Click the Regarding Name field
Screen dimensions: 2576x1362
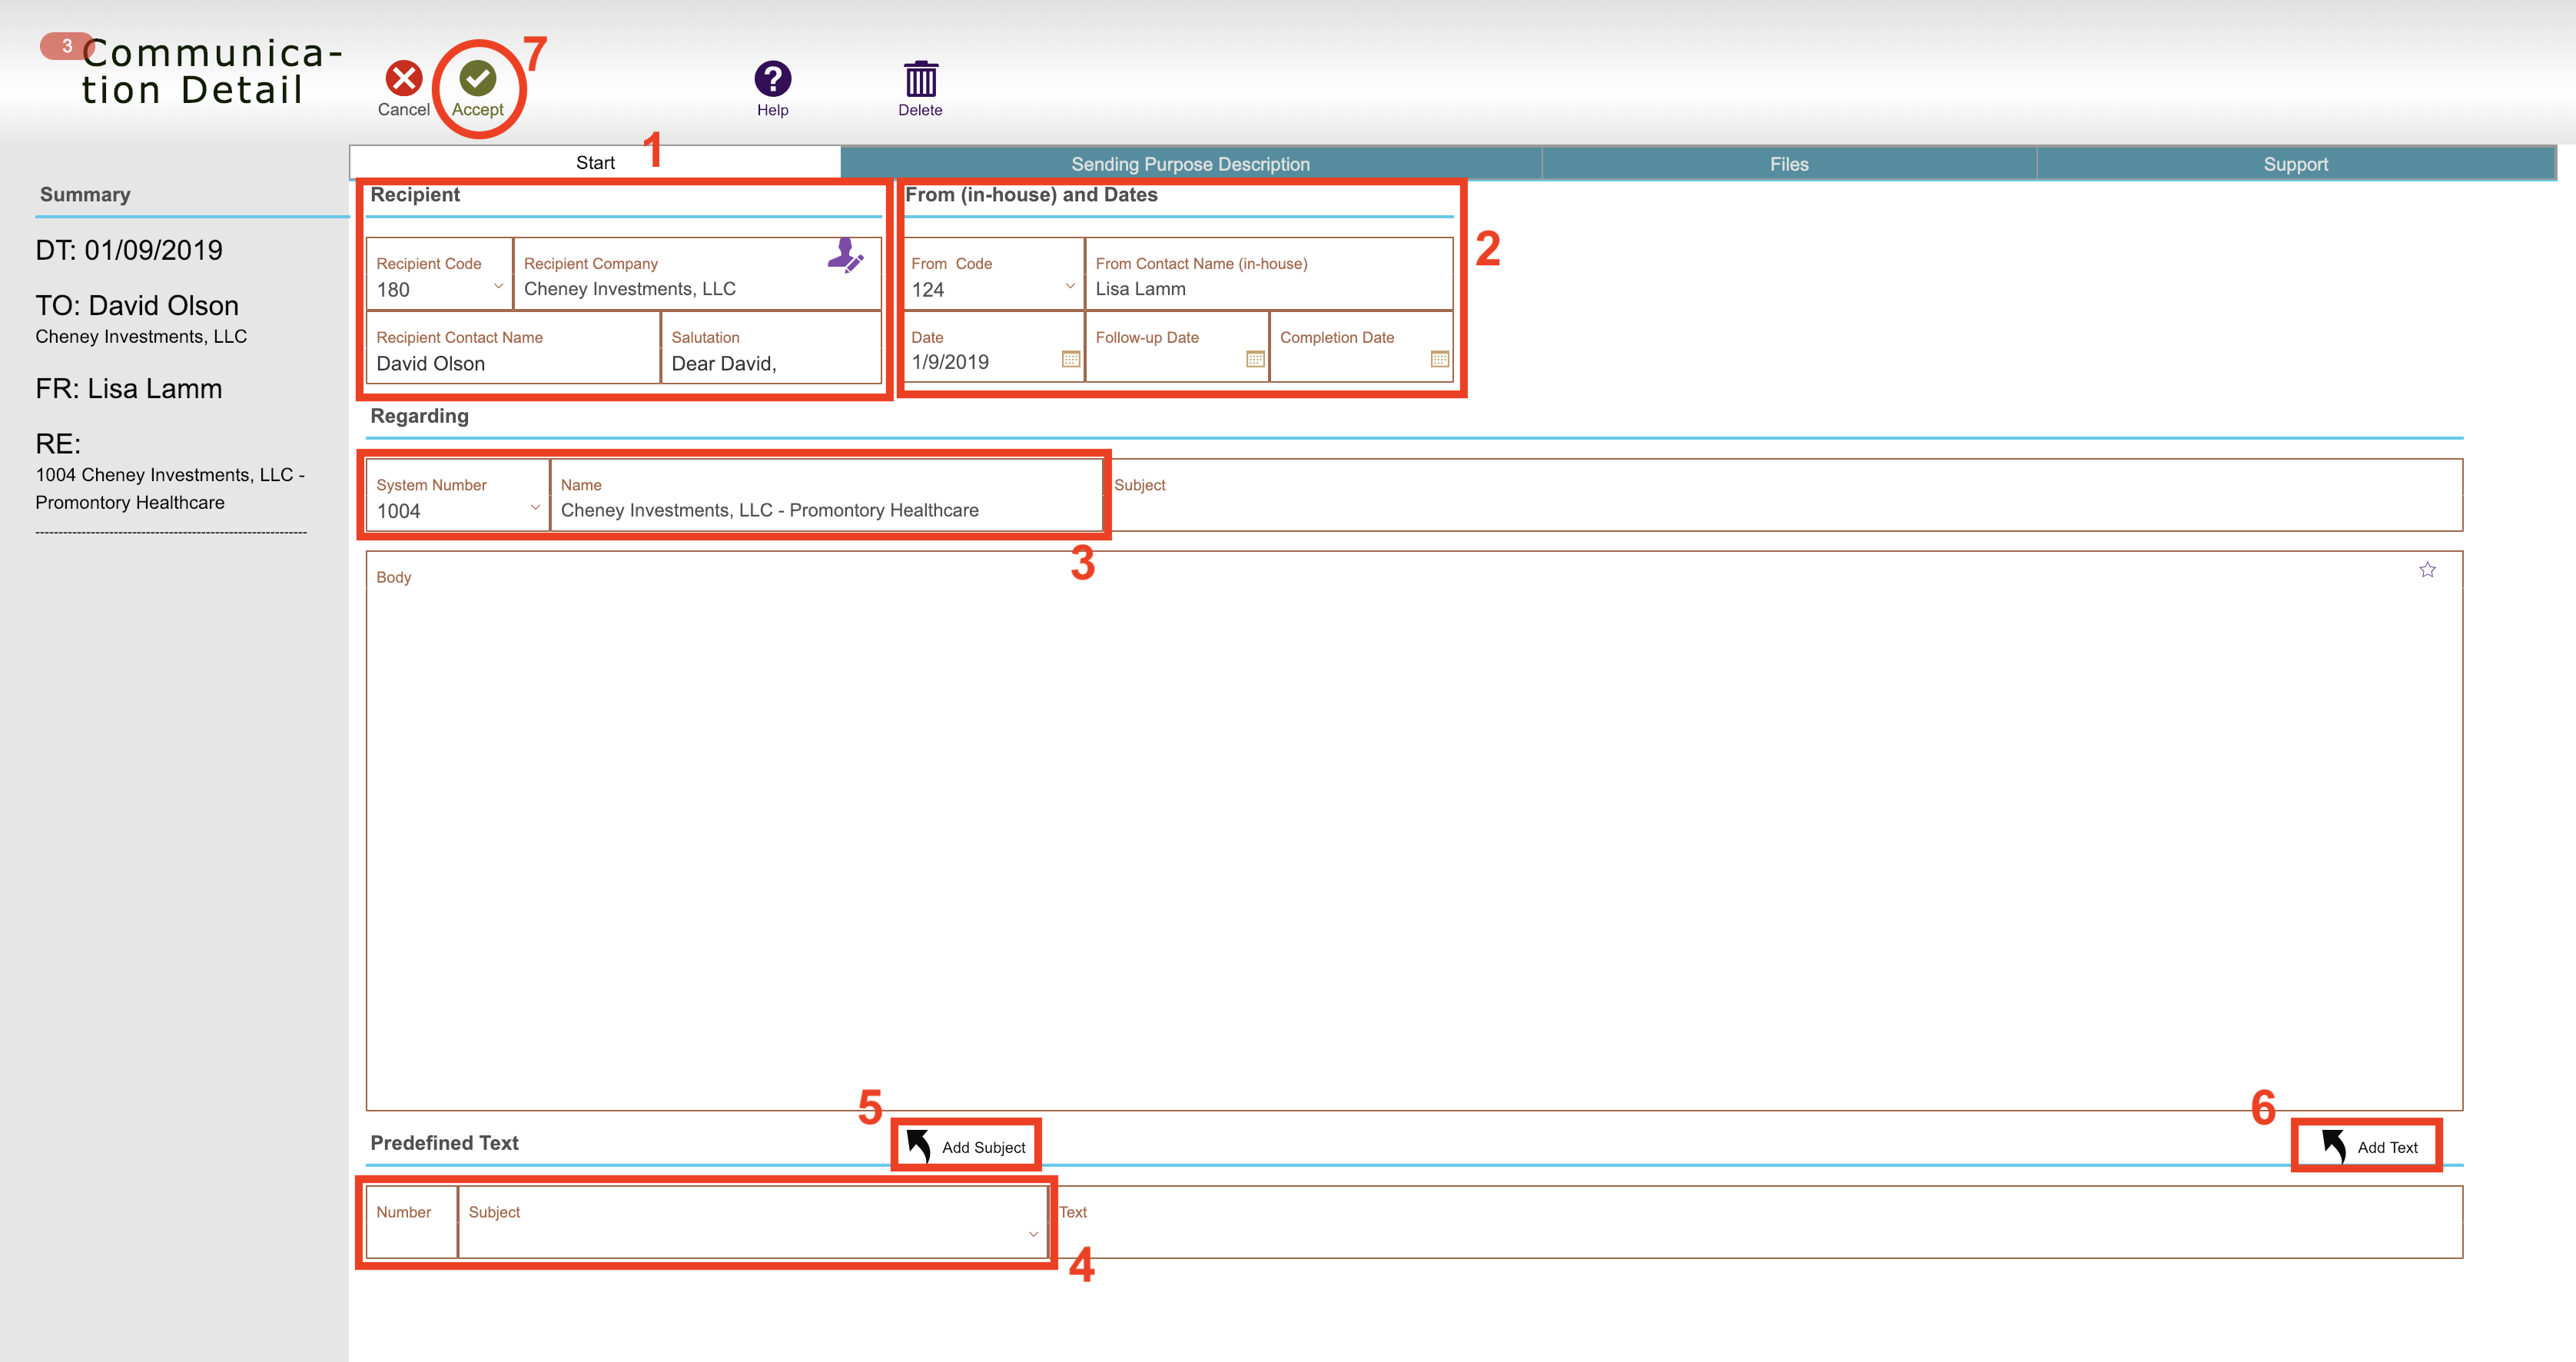click(x=826, y=496)
